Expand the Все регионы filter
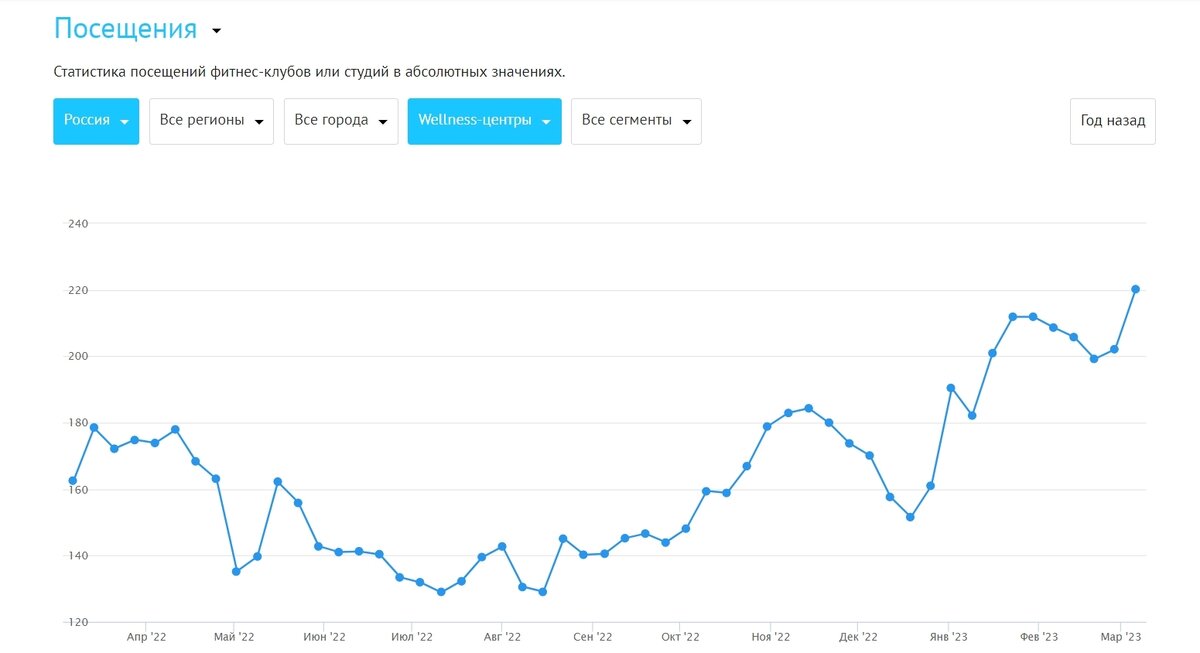This screenshot has width=1200, height=653. (x=211, y=121)
